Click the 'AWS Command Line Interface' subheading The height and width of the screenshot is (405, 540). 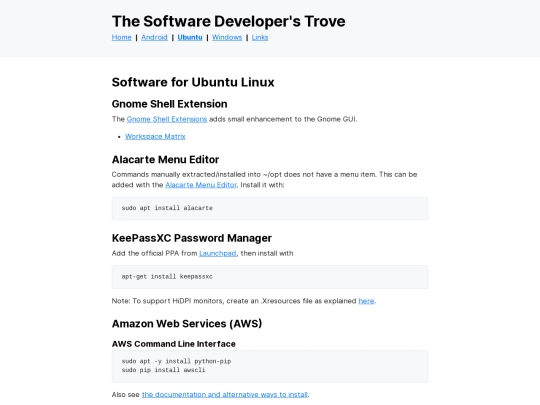174,344
